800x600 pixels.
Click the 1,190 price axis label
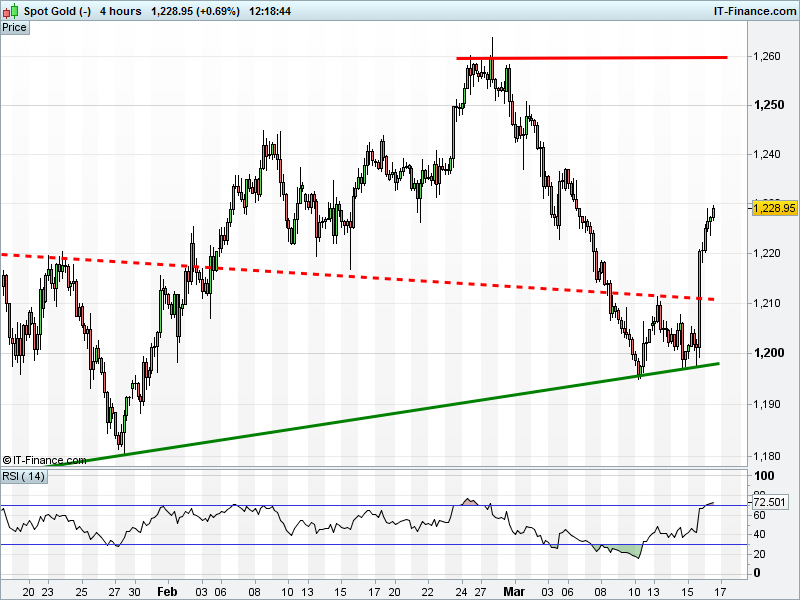[x=767, y=405]
